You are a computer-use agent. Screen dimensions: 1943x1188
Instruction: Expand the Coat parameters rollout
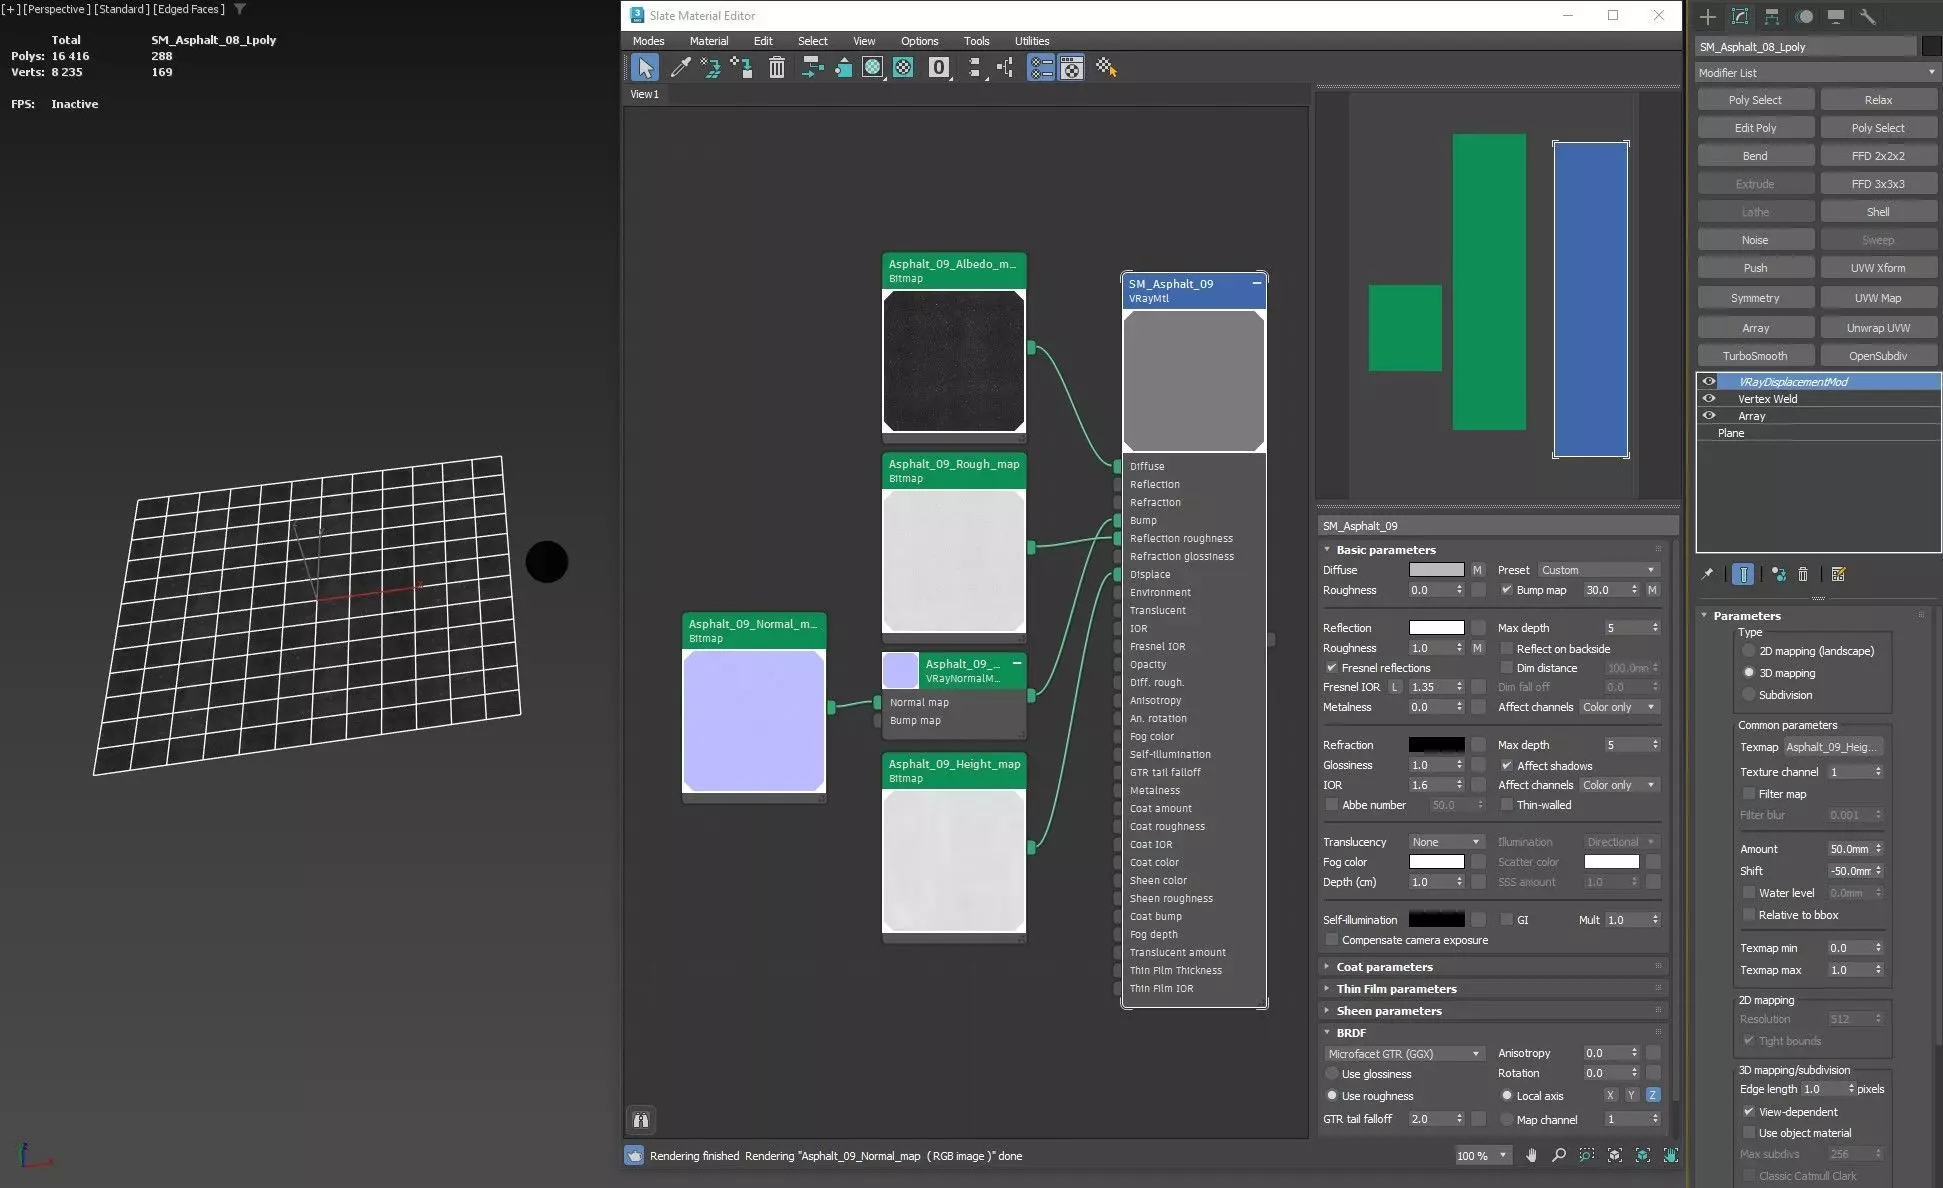coord(1384,967)
